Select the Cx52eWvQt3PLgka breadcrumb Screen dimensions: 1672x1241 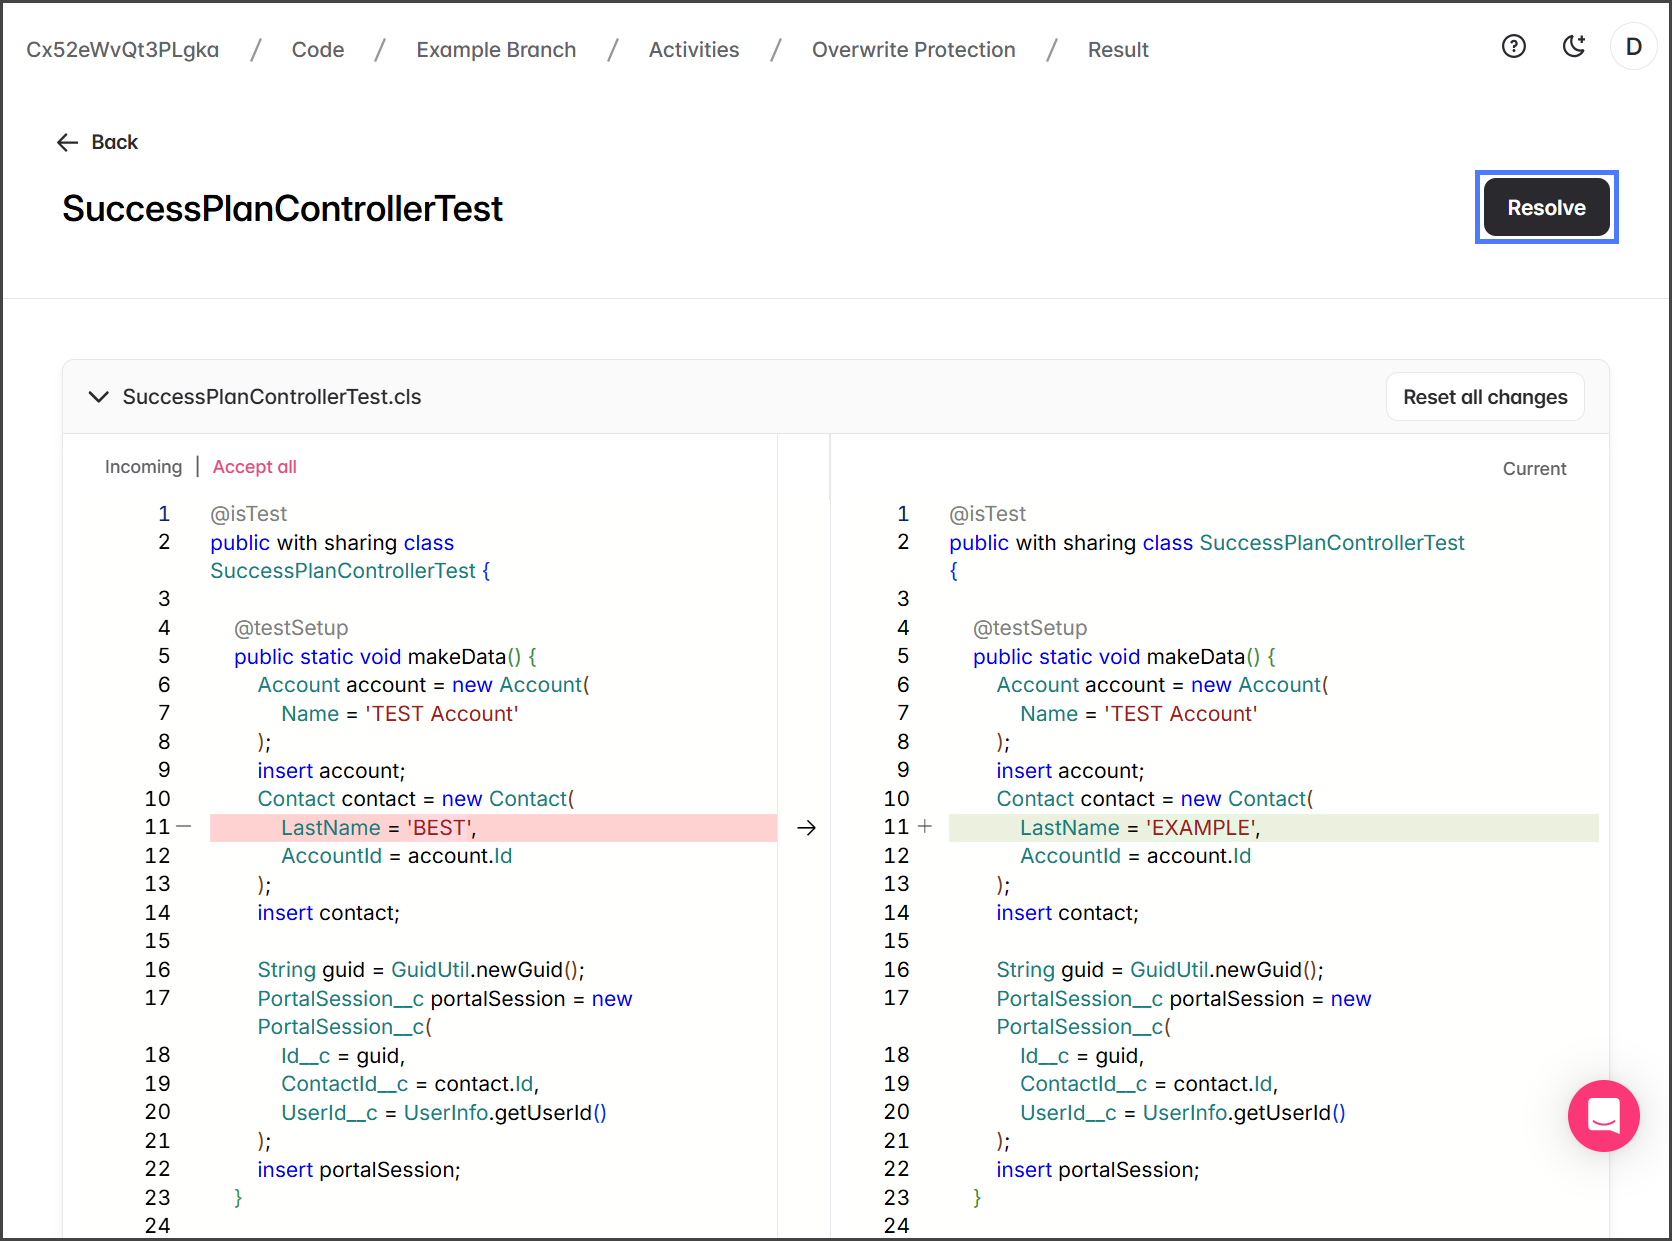122,50
